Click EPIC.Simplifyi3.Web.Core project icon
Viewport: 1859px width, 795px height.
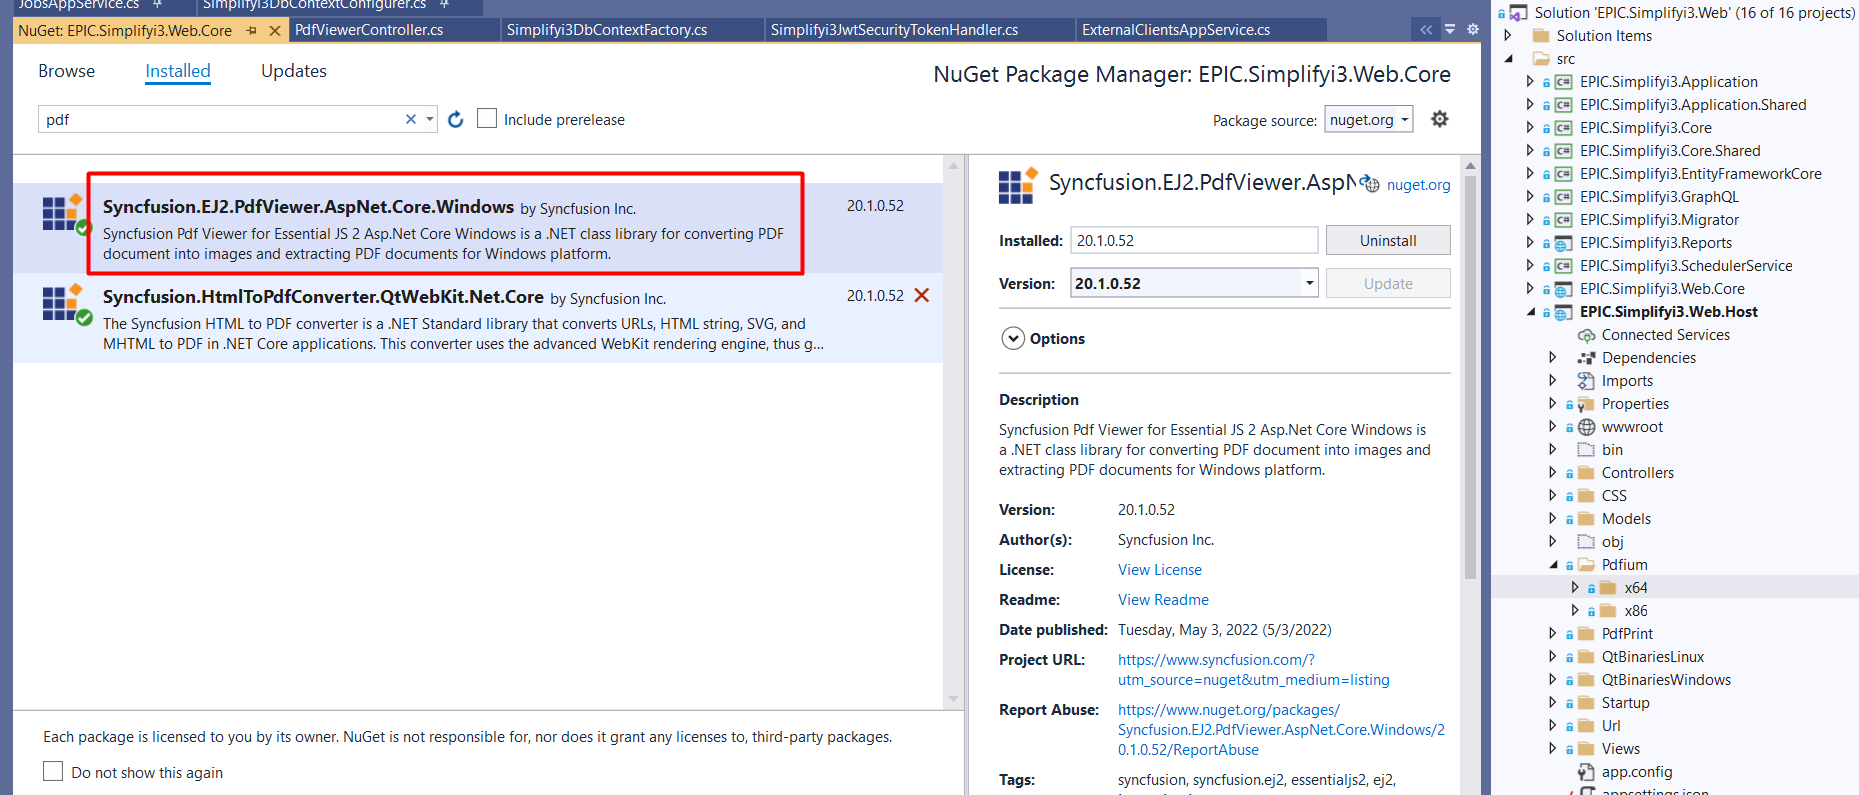(x=1563, y=289)
